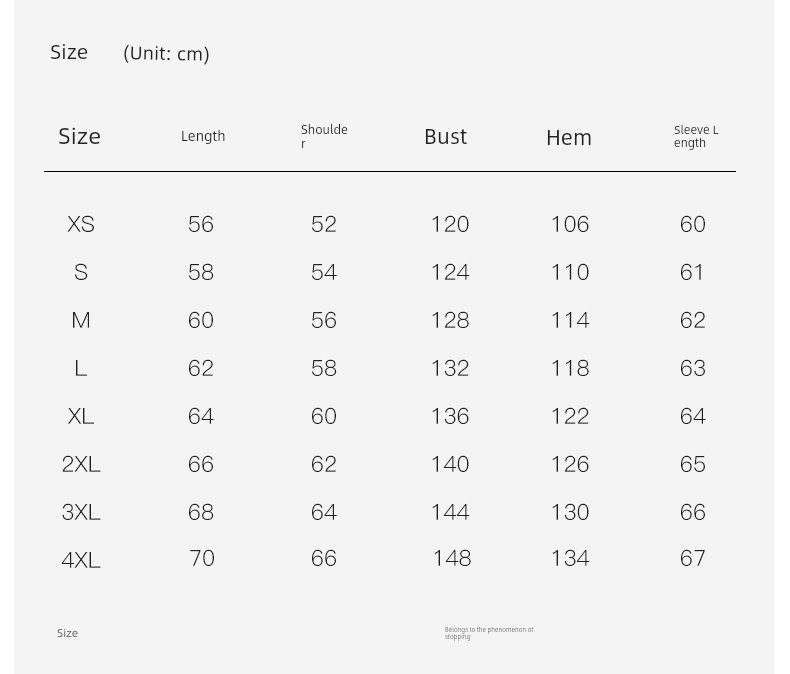Click hem value 122 for XL

[570, 416]
